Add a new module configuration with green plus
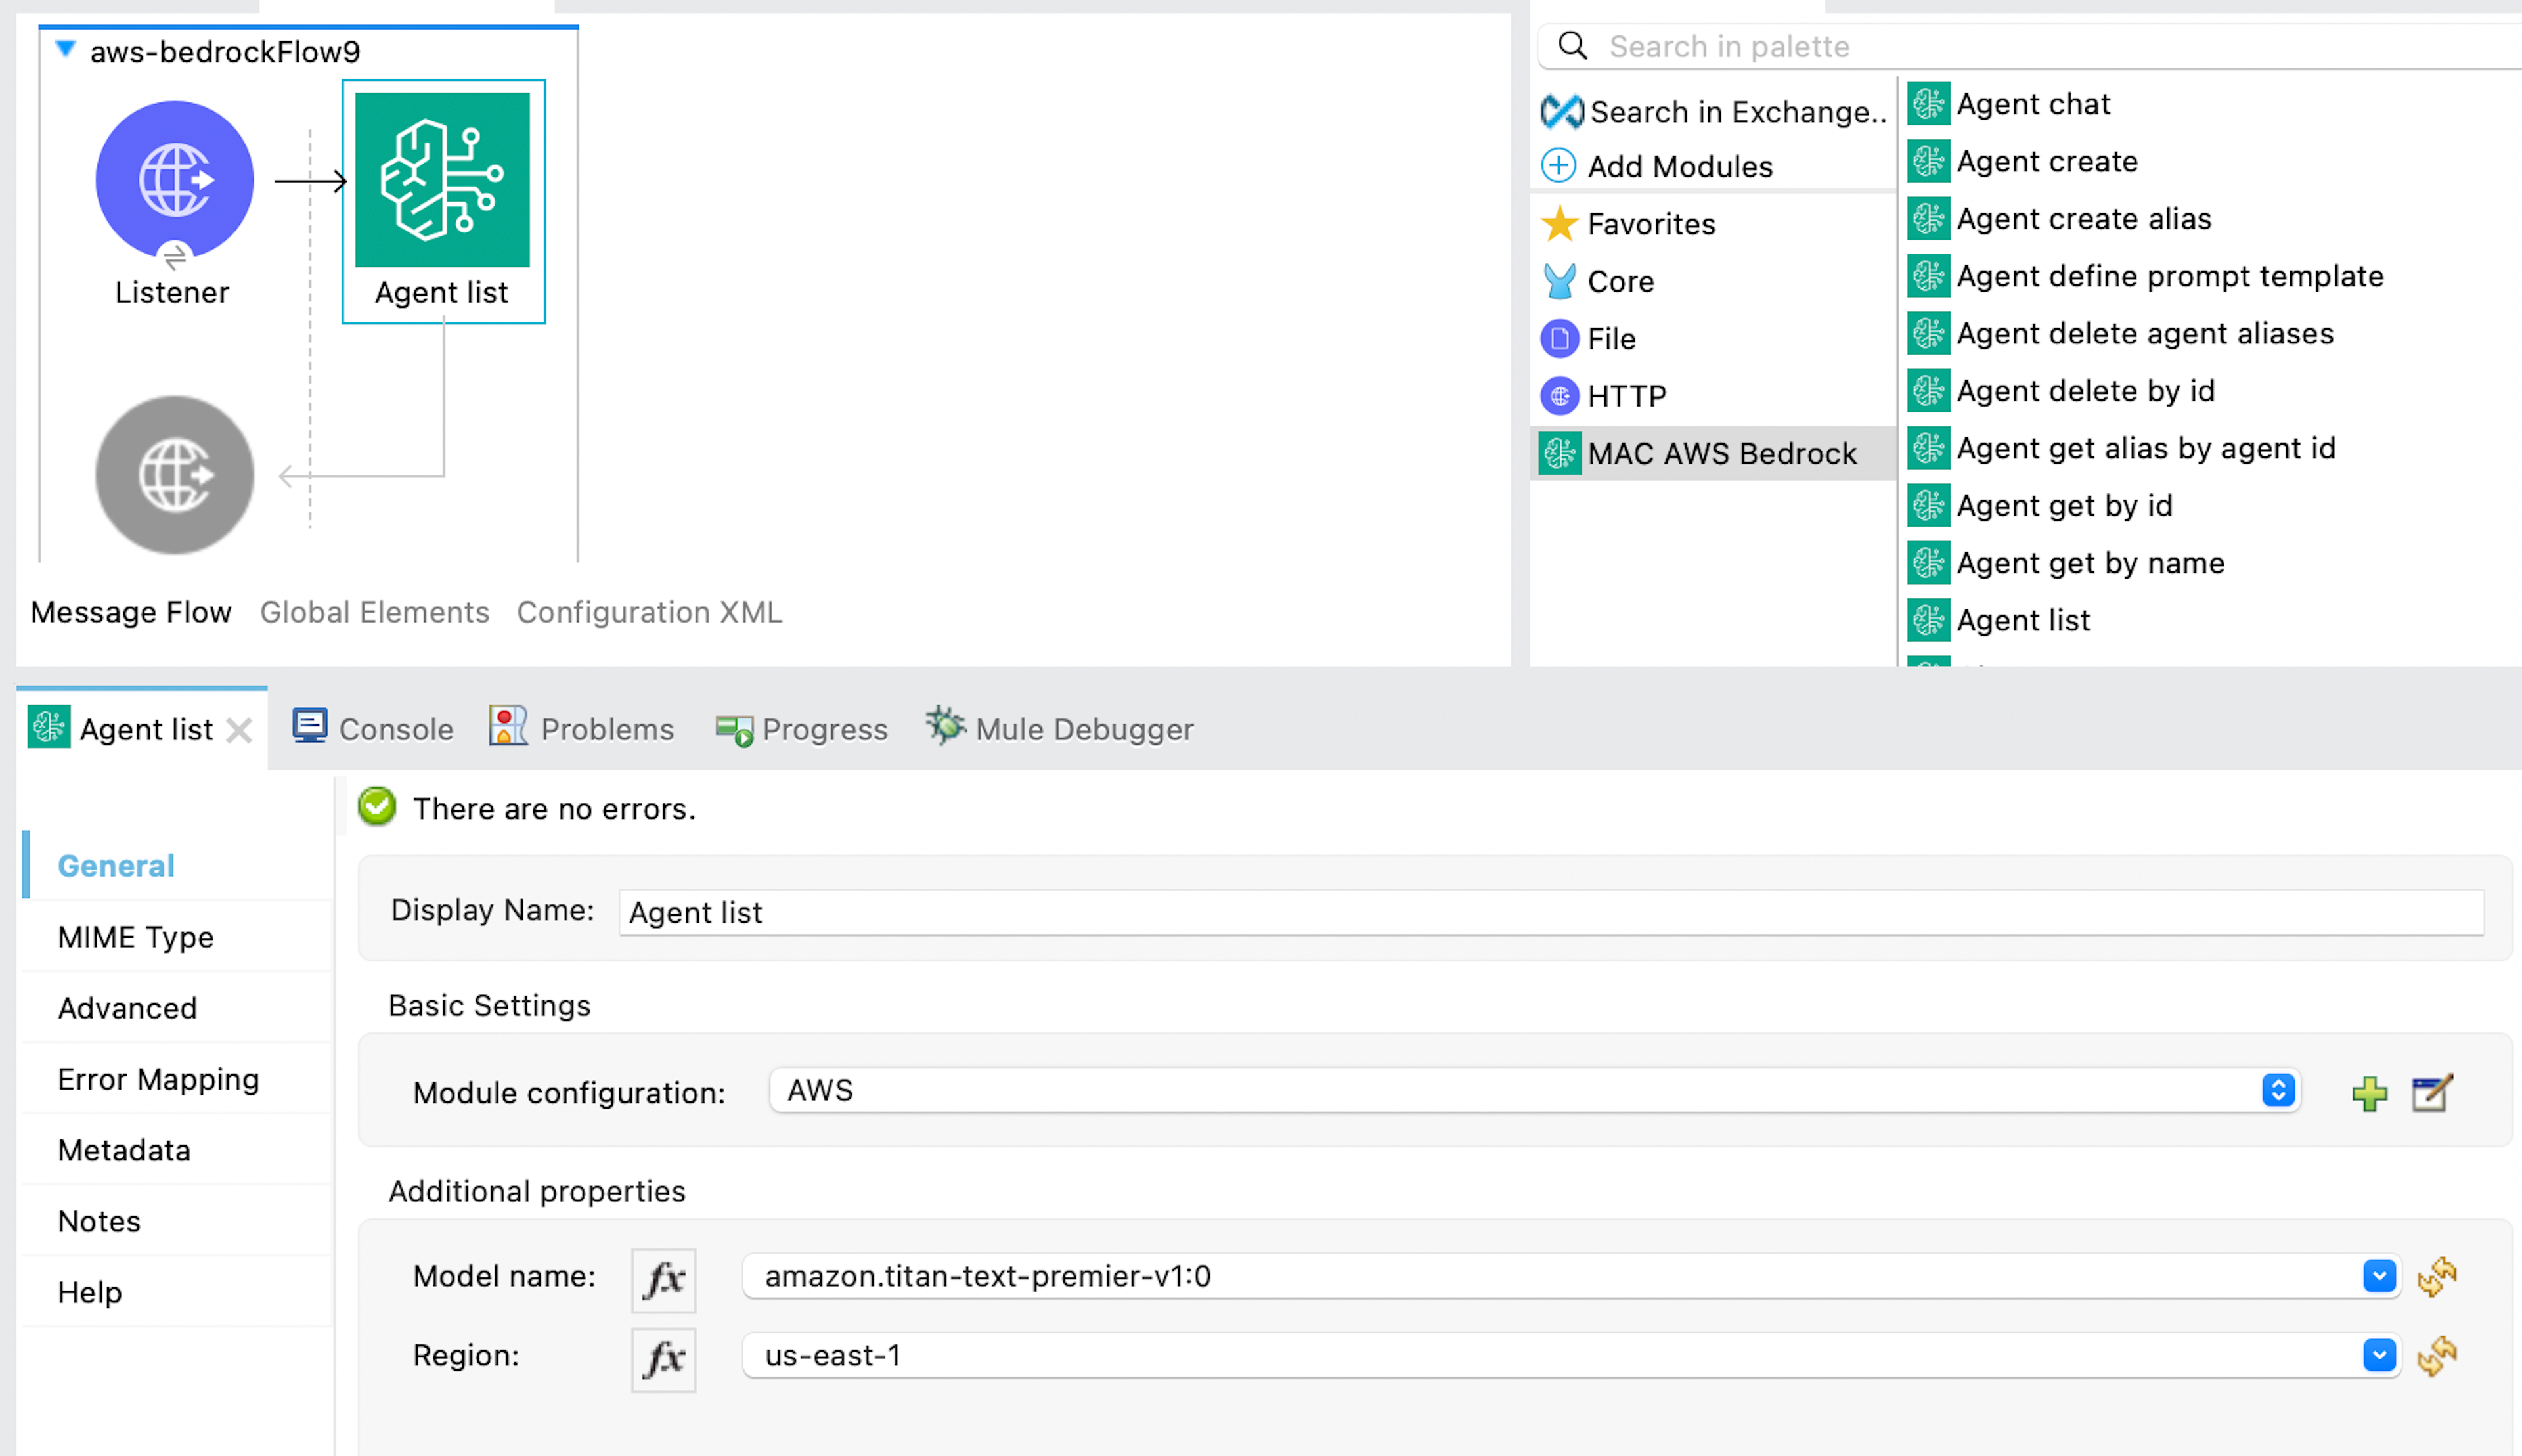The width and height of the screenshot is (2522, 1456). click(2369, 1093)
